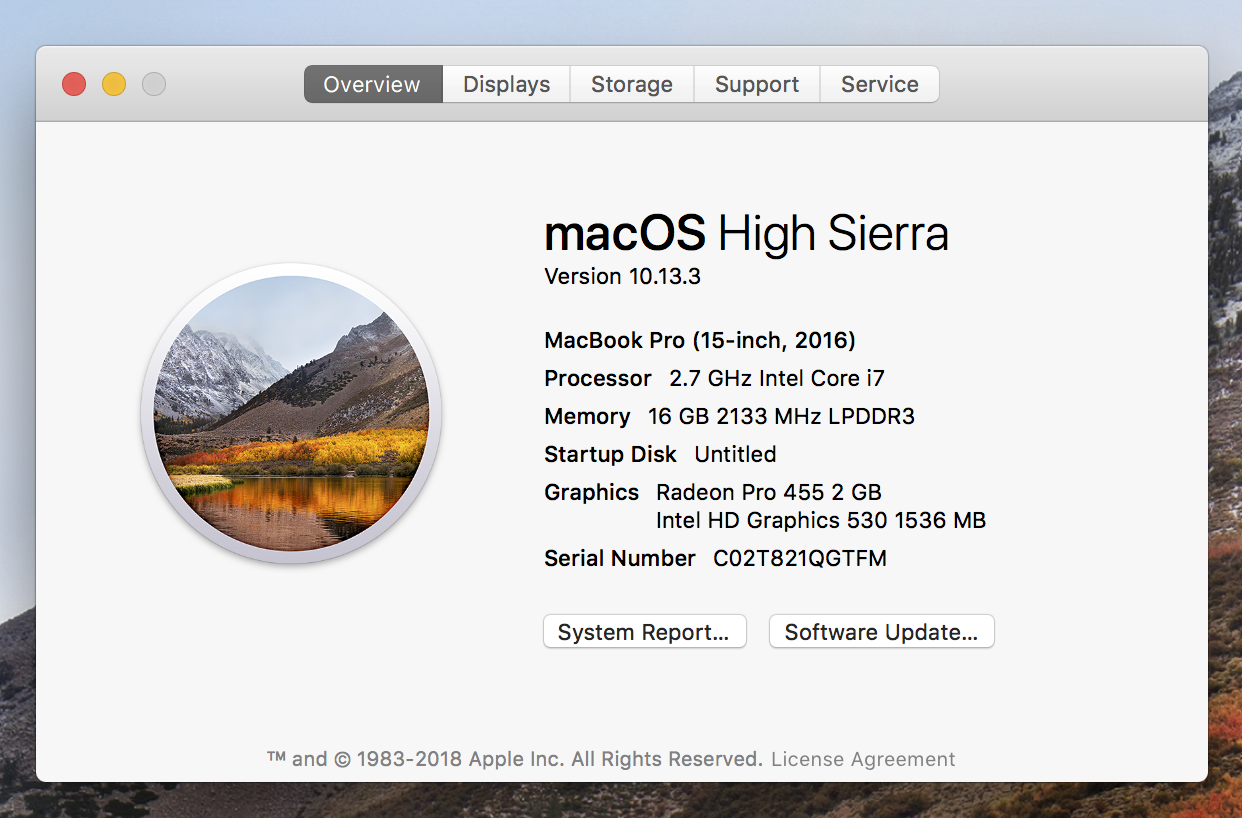1242x818 pixels.
Task: Minimize the window with the yellow button
Action: (x=114, y=85)
